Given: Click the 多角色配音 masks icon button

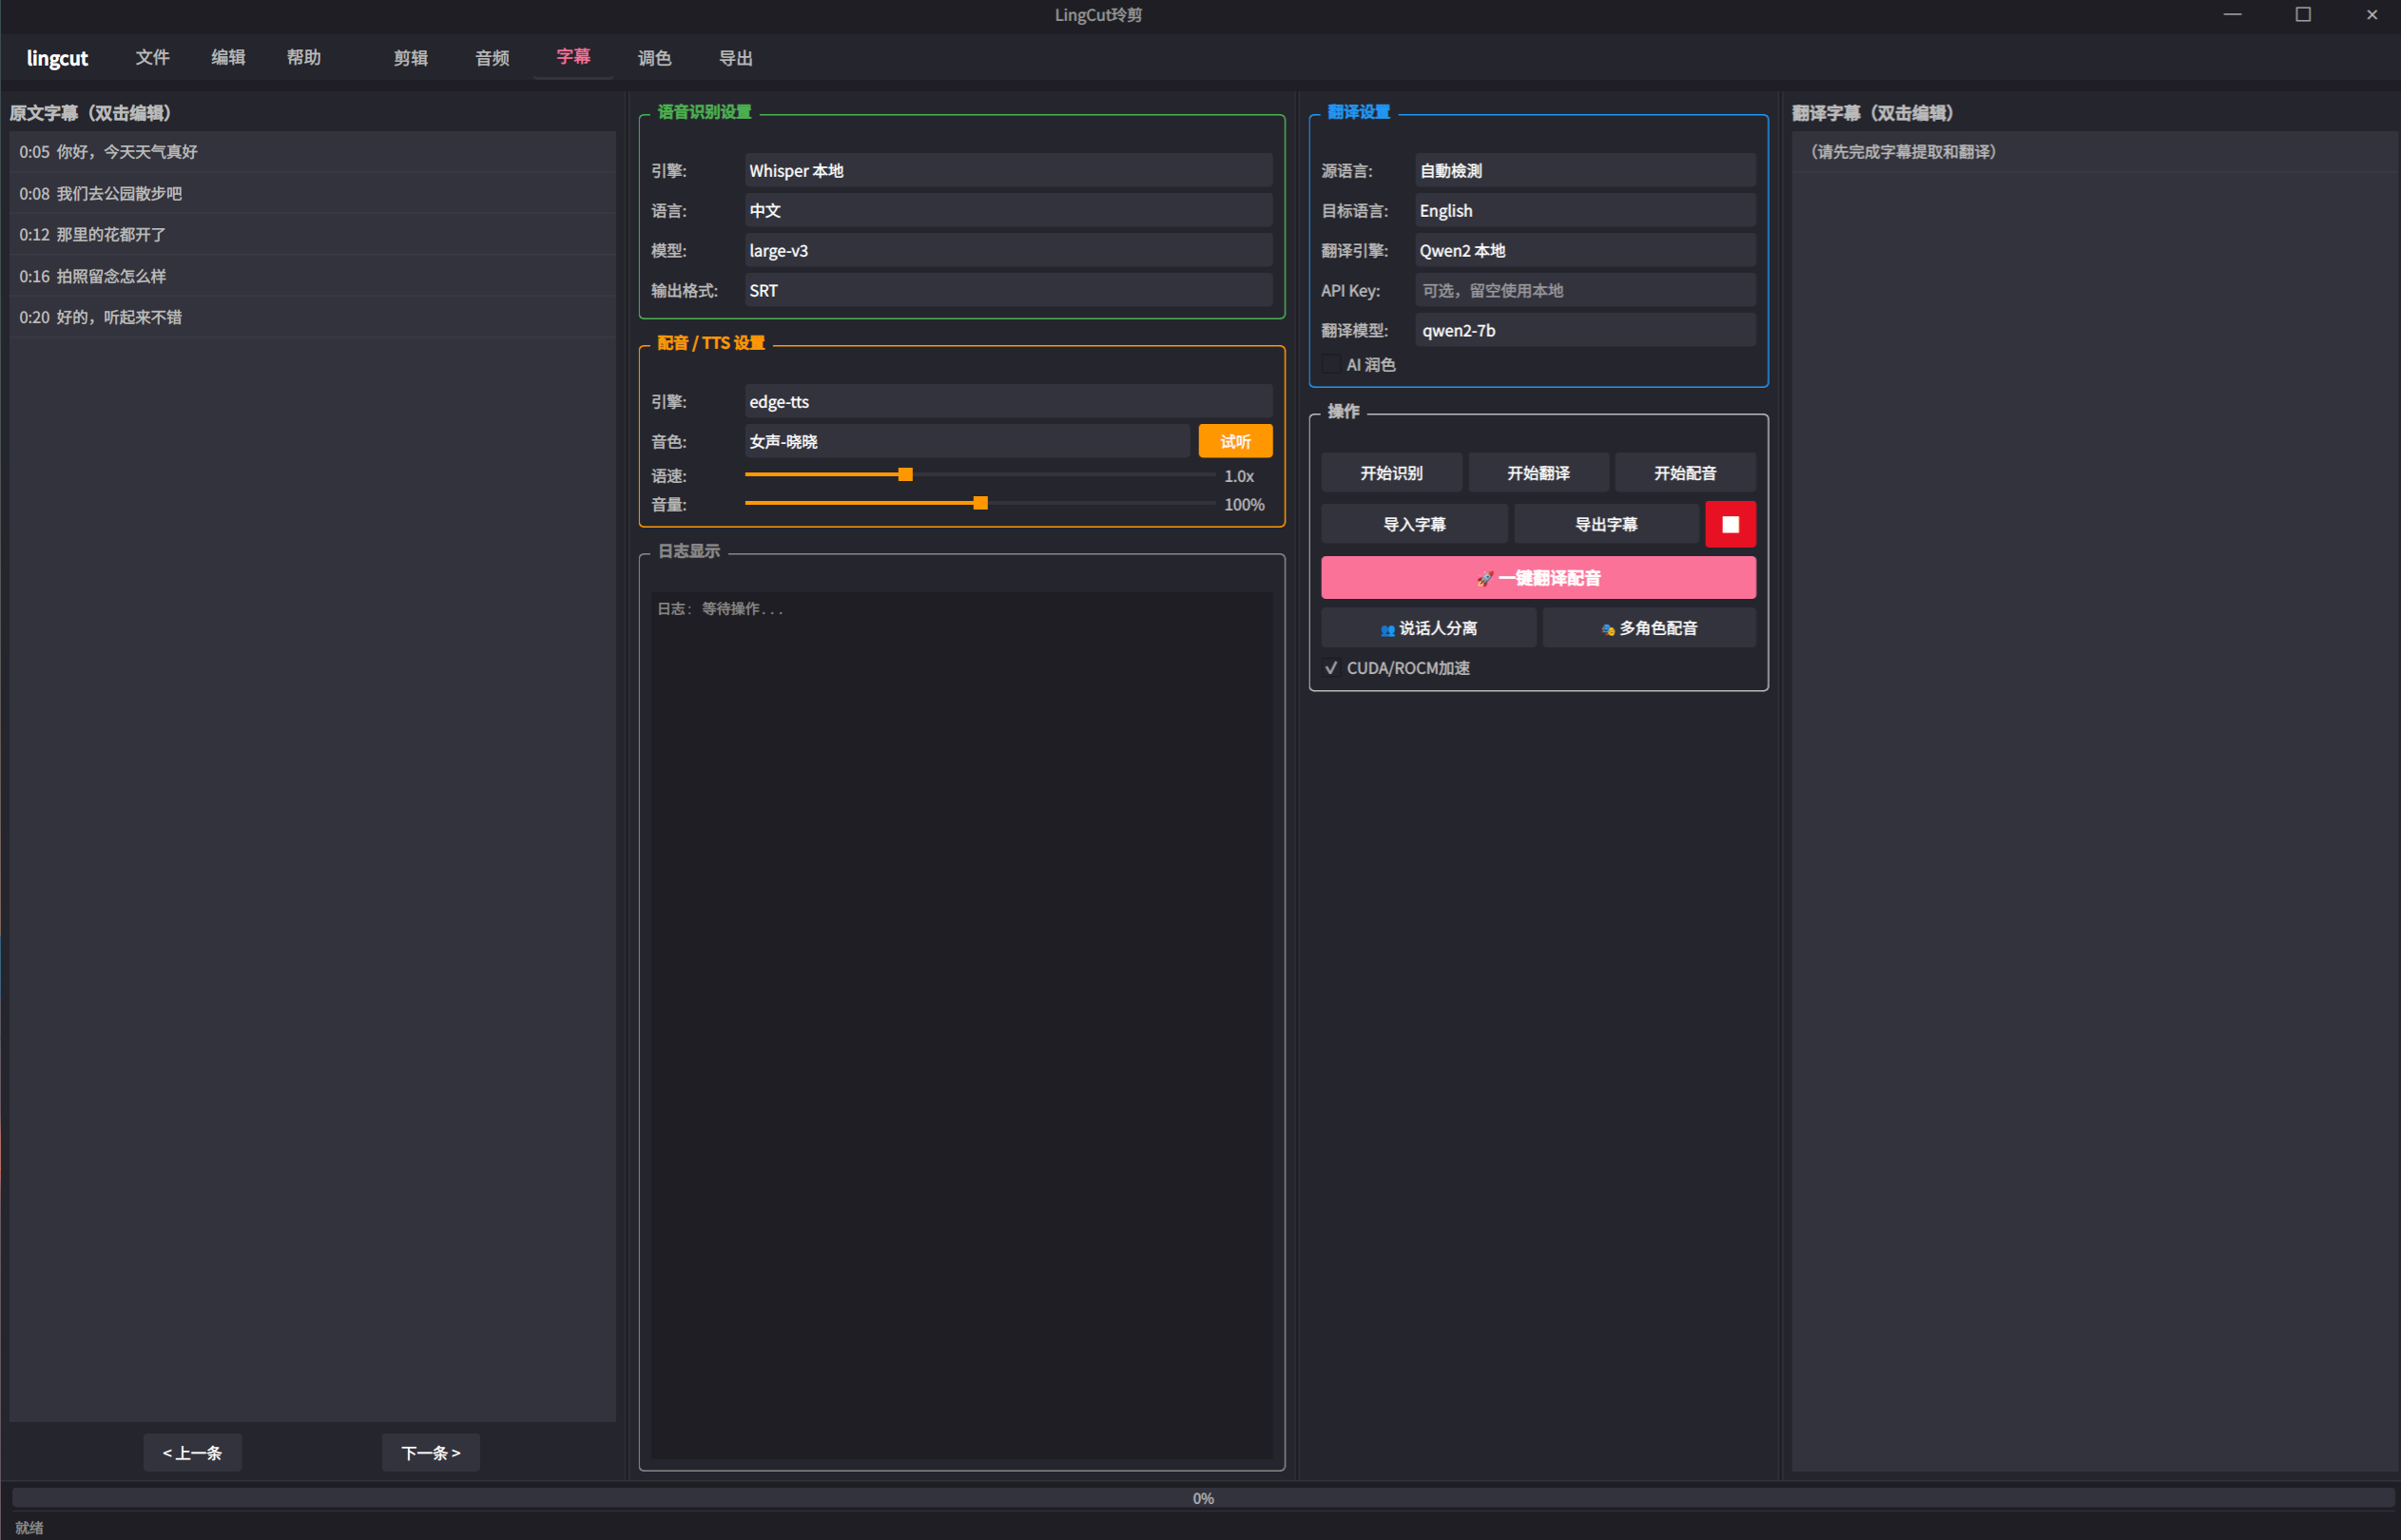Looking at the screenshot, I should (x=1648, y=628).
